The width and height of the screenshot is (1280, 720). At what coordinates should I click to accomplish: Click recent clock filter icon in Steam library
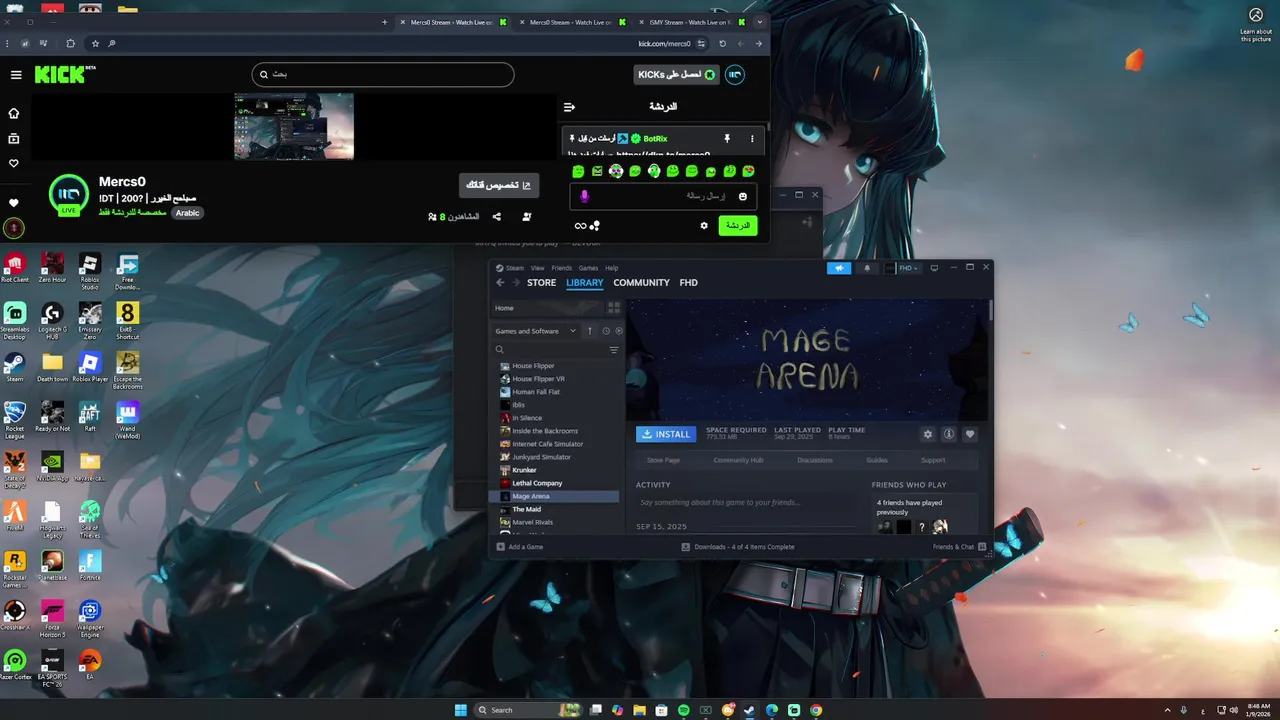pyautogui.click(x=605, y=331)
